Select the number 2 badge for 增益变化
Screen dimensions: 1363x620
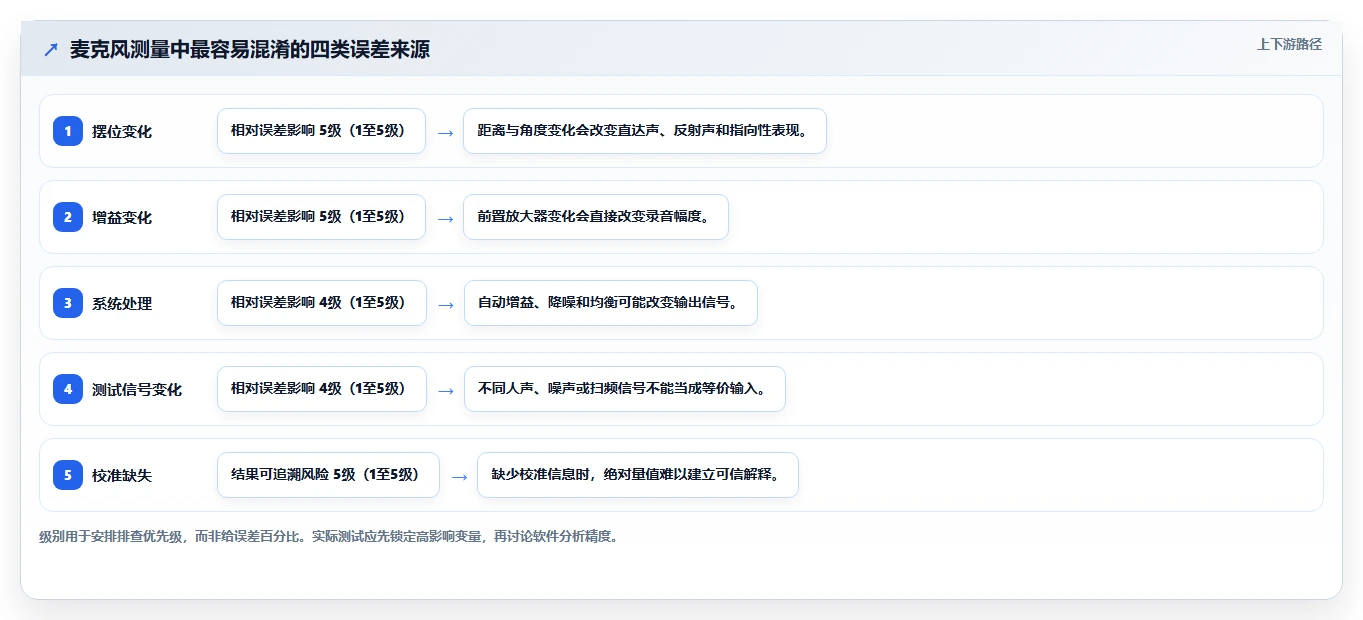(x=68, y=217)
